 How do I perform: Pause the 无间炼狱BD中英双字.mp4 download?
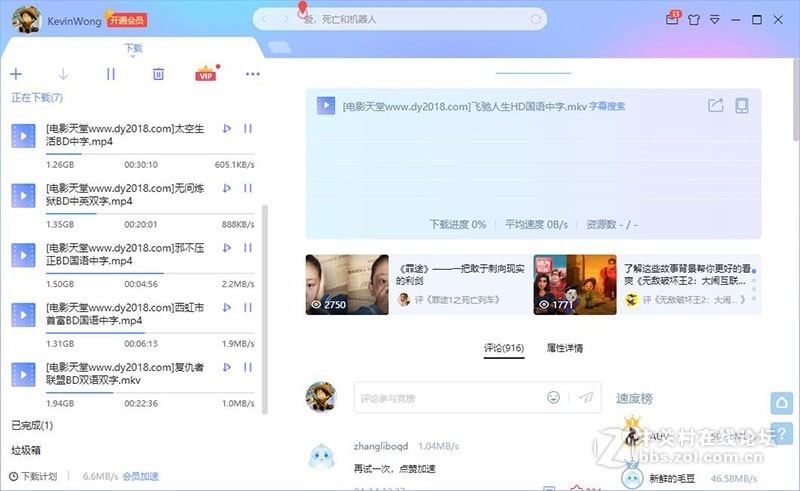click(248, 188)
